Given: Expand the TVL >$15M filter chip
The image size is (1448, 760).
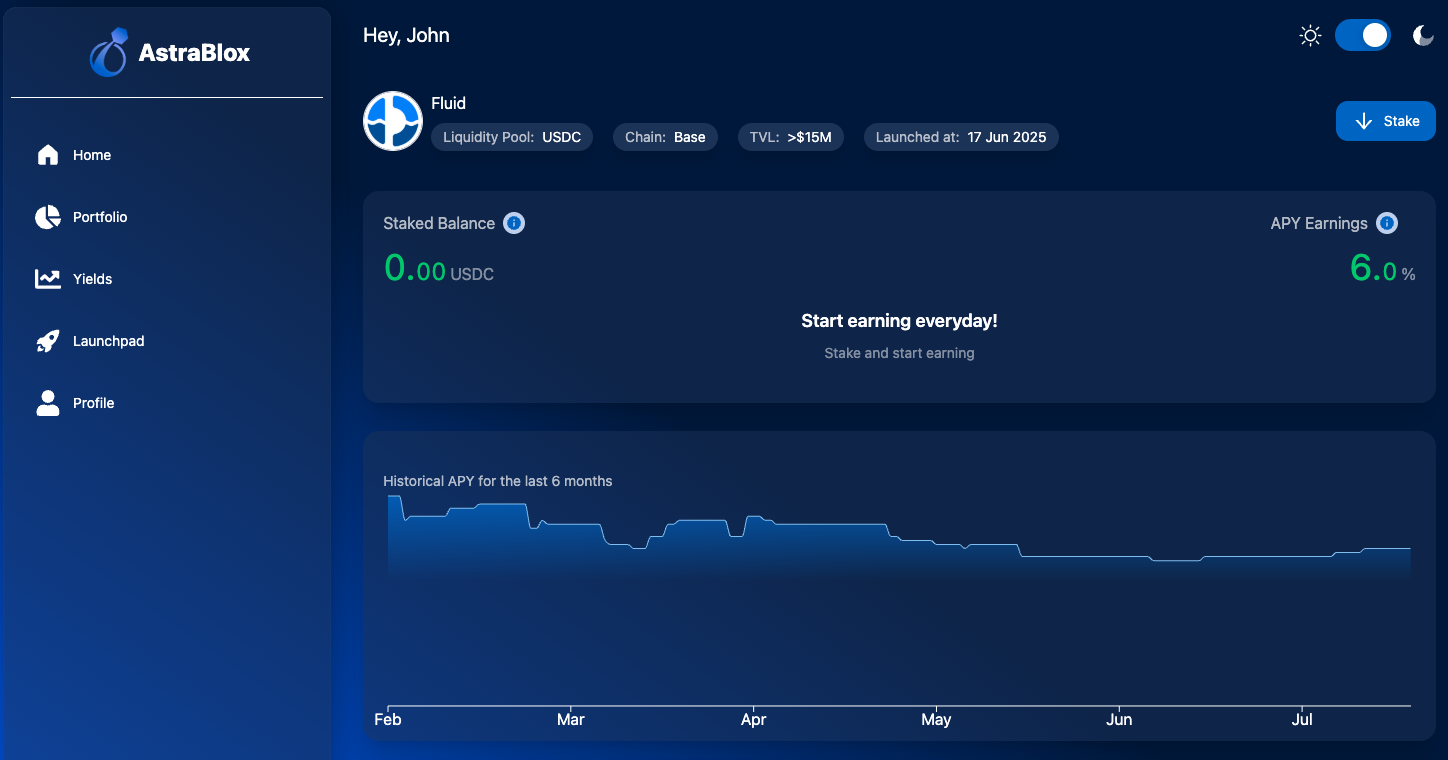Looking at the screenshot, I should (791, 137).
